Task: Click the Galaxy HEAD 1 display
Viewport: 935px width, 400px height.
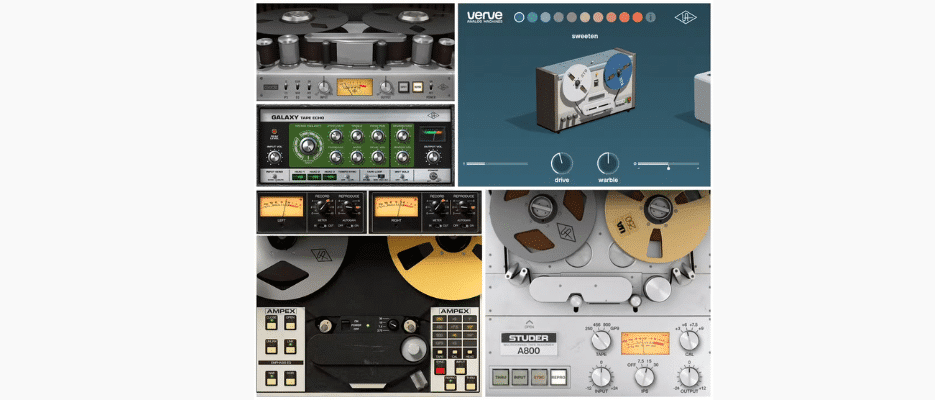Action: click(299, 177)
